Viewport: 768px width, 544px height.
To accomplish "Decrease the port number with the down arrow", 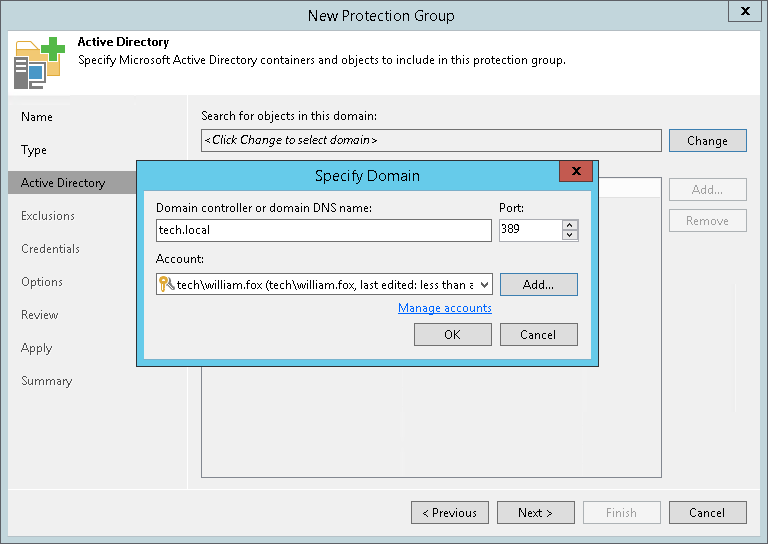I will tap(570, 236).
